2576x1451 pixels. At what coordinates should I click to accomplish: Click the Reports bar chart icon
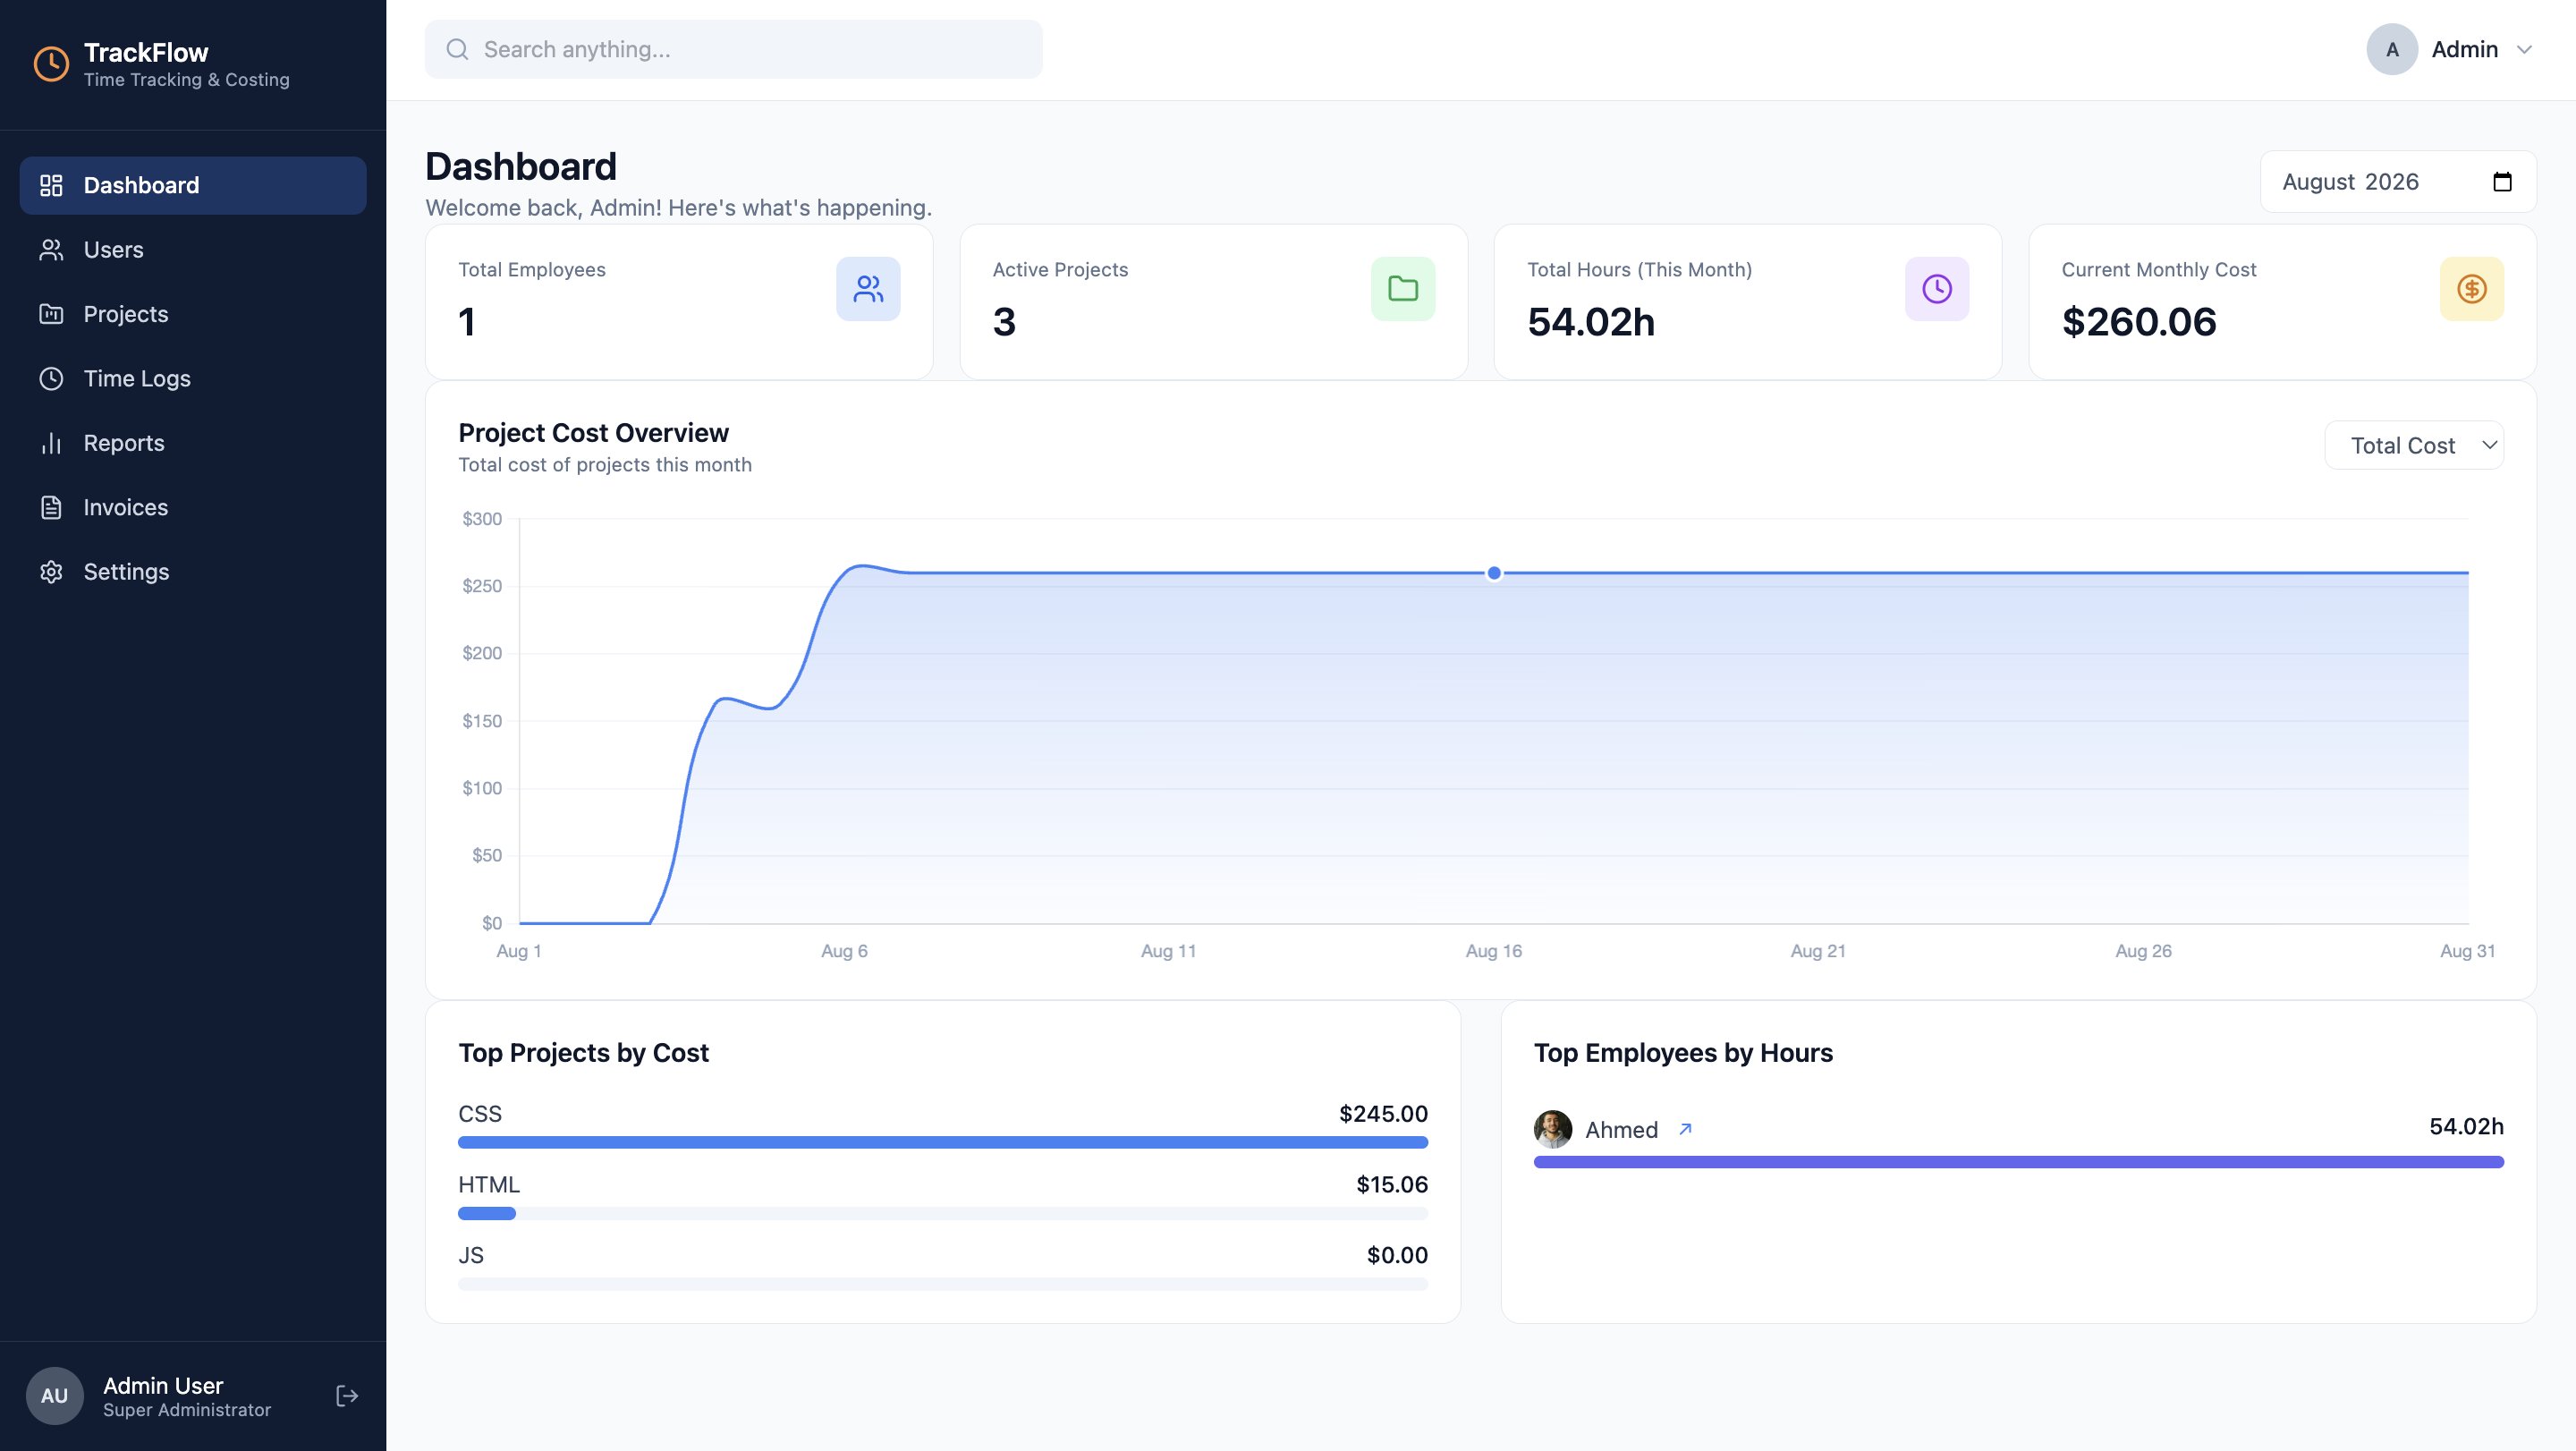coord(51,443)
